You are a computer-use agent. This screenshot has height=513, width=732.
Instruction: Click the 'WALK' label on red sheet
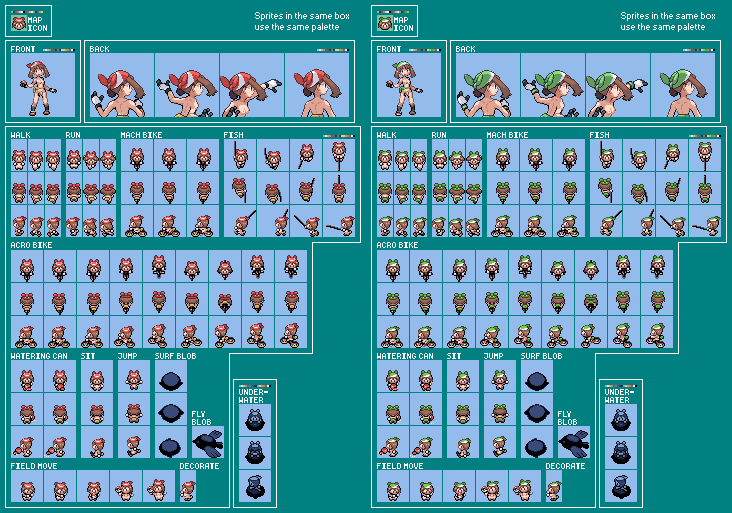(21, 135)
